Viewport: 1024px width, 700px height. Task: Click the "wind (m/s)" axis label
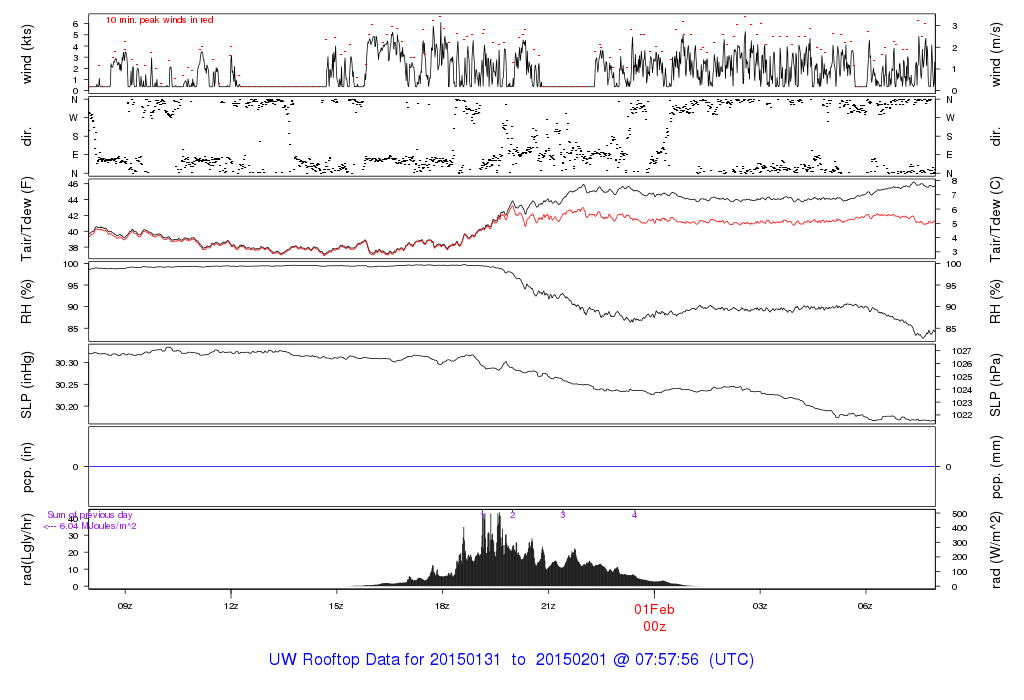tap(995, 55)
